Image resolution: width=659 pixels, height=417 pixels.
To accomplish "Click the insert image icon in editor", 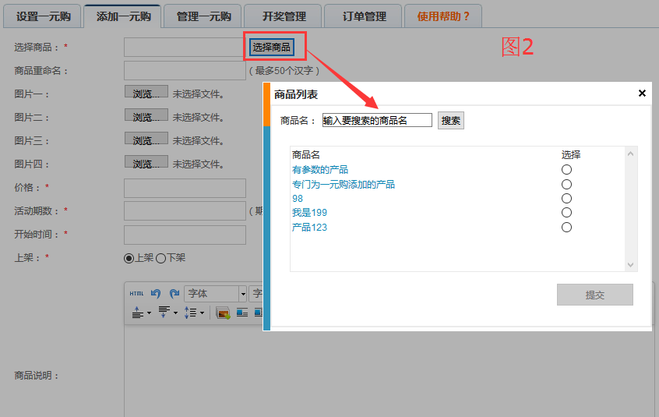I will 223,313.
